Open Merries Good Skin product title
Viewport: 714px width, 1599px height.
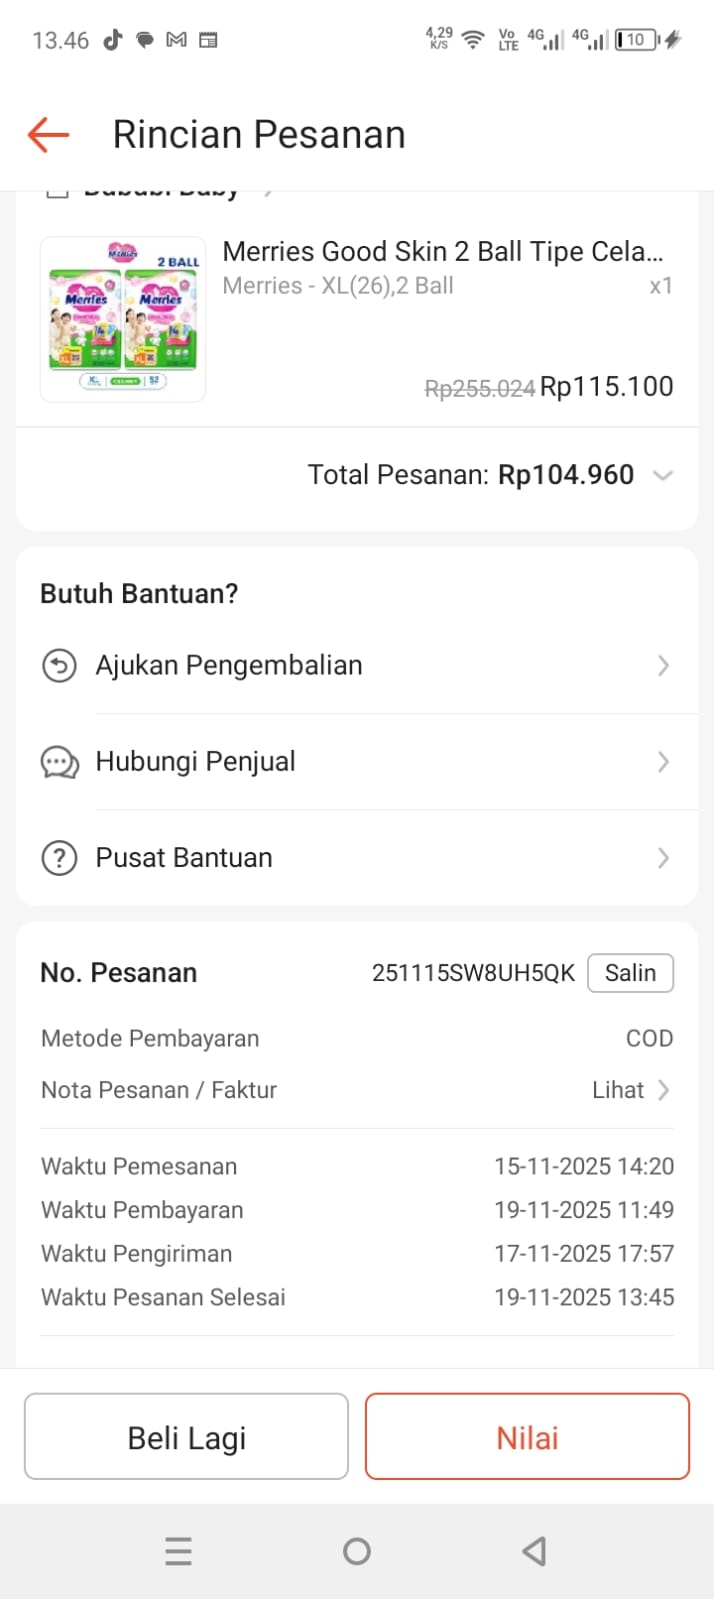point(442,252)
